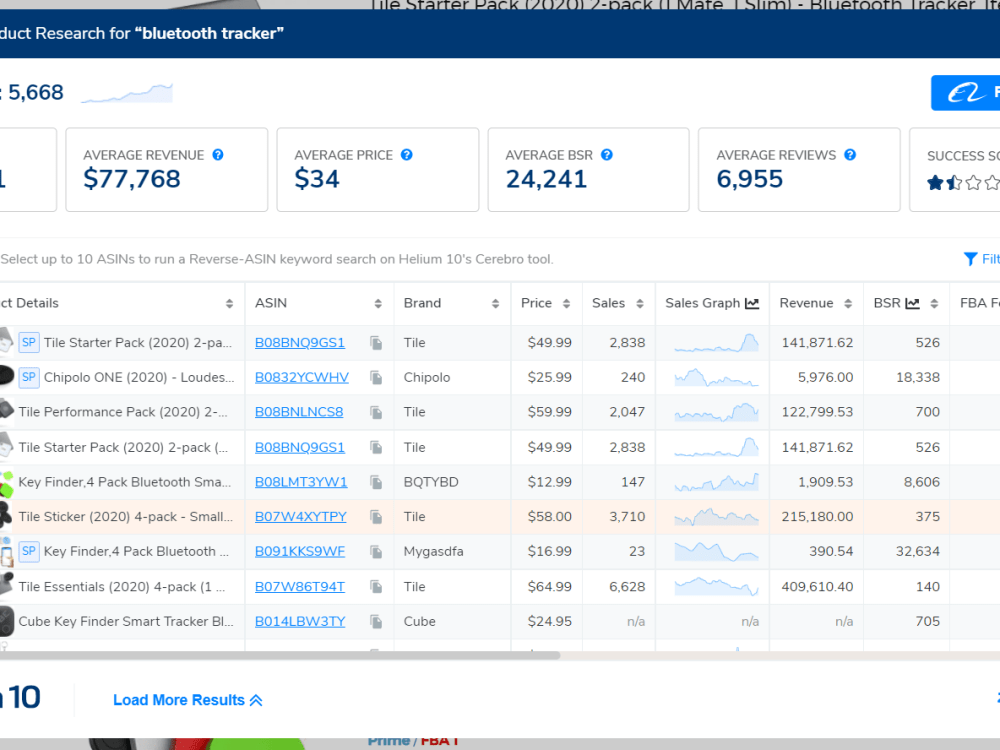Screen dimensions: 1000x750
Task: Click the Filter funnel icon
Action: [x=971, y=259]
